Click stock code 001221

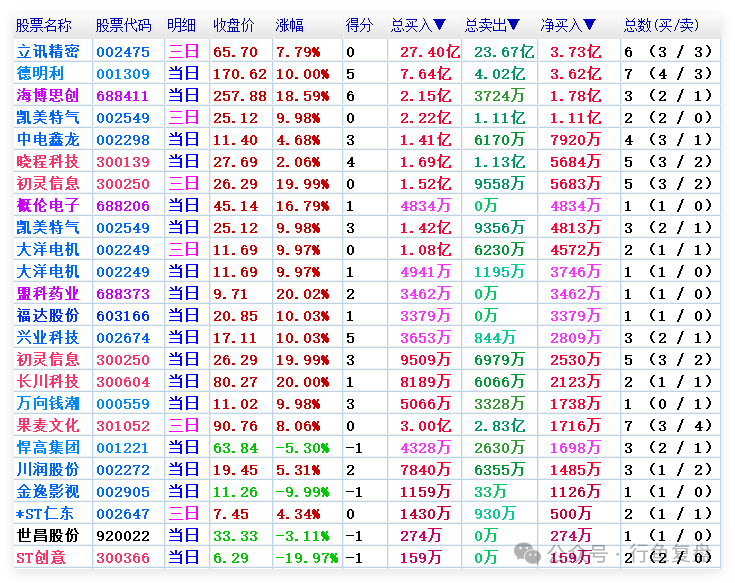click(x=123, y=448)
